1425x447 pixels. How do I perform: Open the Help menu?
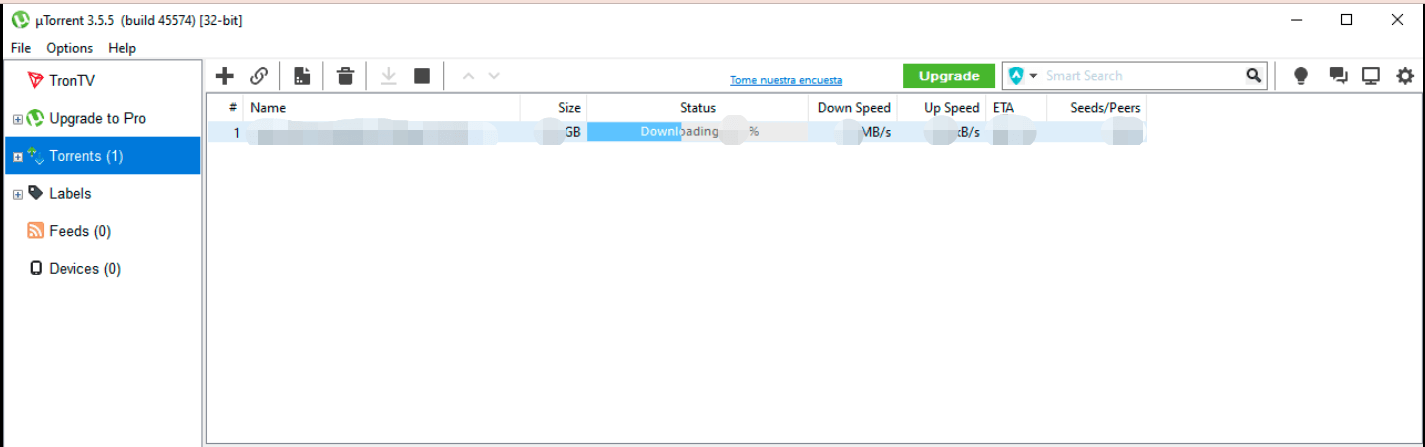[x=122, y=48]
